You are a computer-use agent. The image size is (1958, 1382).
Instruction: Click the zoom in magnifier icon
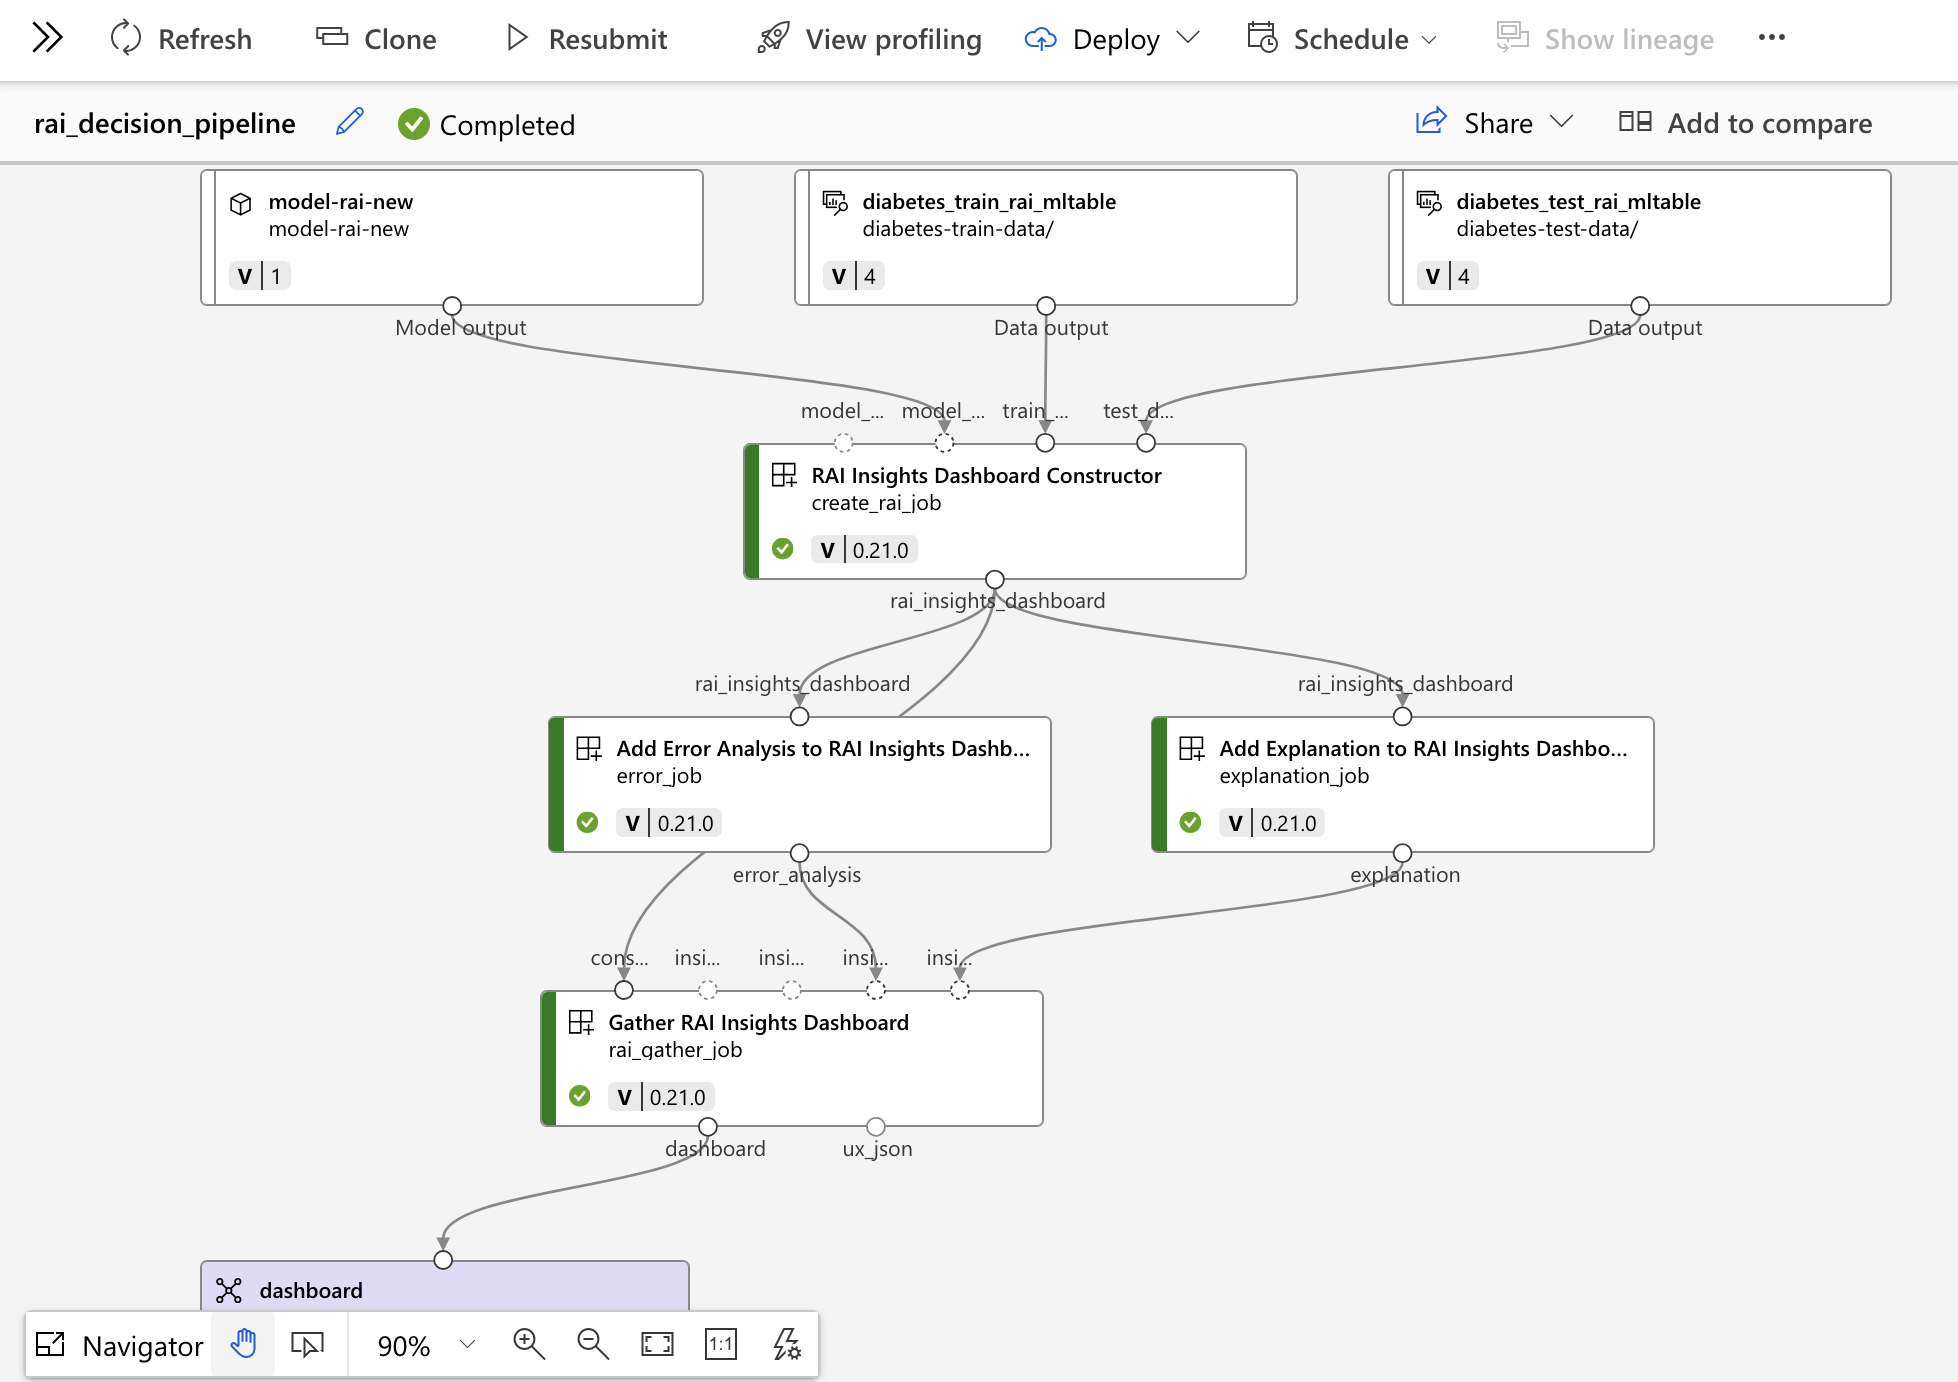click(x=528, y=1344)
